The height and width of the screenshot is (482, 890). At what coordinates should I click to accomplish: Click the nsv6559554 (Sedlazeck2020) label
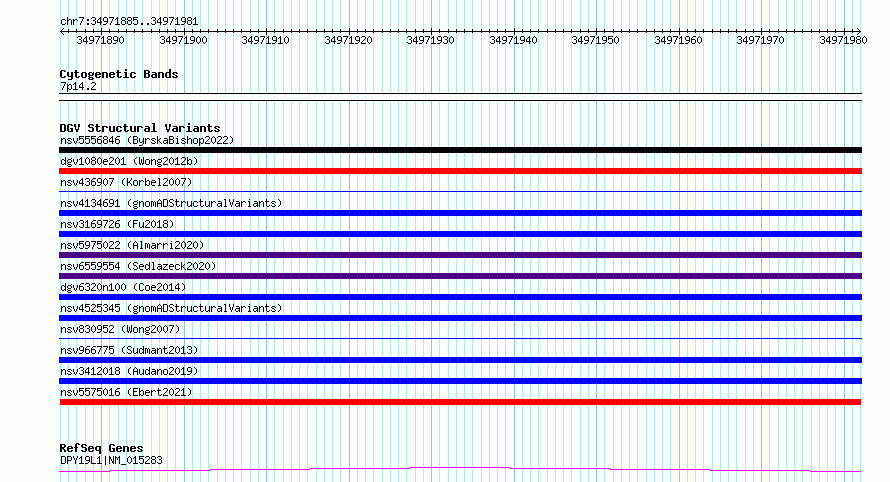138,266
